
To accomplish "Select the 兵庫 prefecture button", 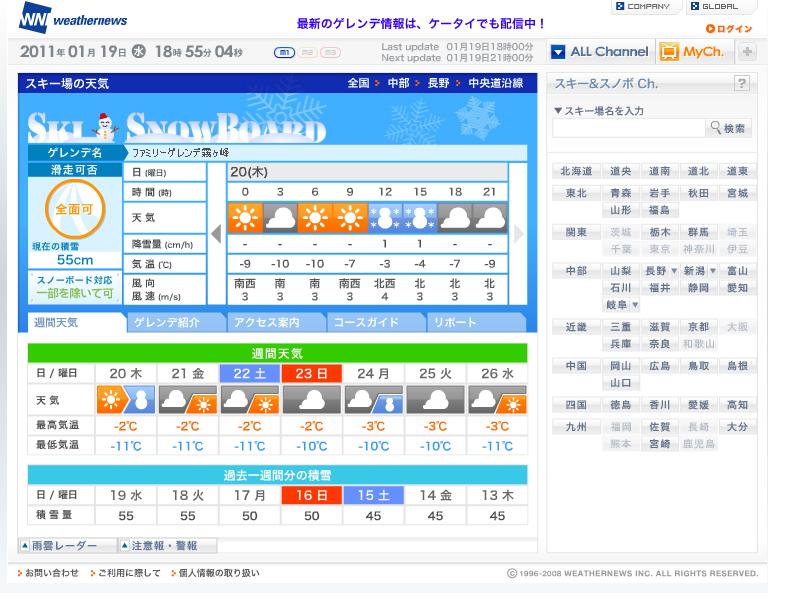I will (620, 344).
